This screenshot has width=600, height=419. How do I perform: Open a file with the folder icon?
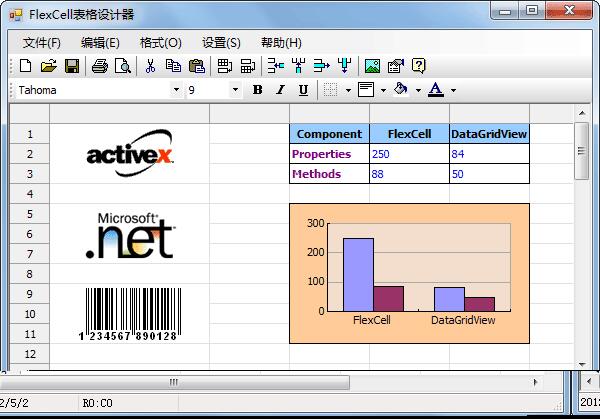(x=49, y=66)
